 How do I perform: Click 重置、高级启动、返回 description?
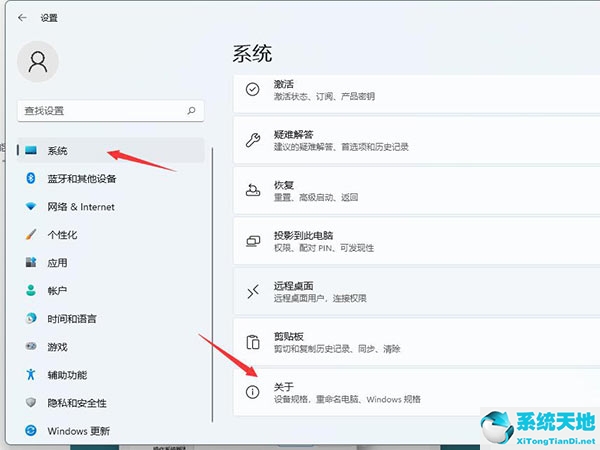(x=316, y=197)
